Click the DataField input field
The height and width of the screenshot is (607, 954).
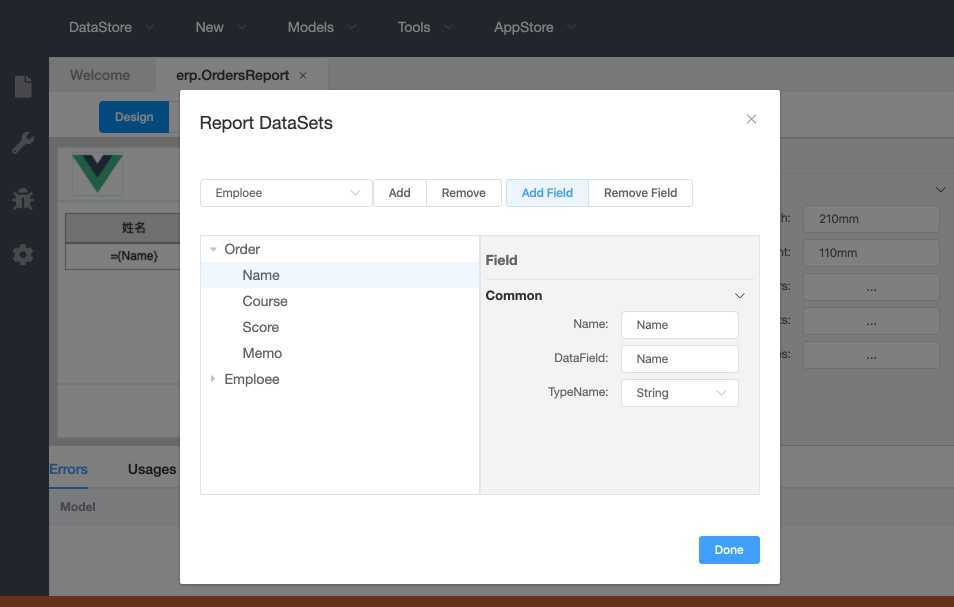[680, 359]
